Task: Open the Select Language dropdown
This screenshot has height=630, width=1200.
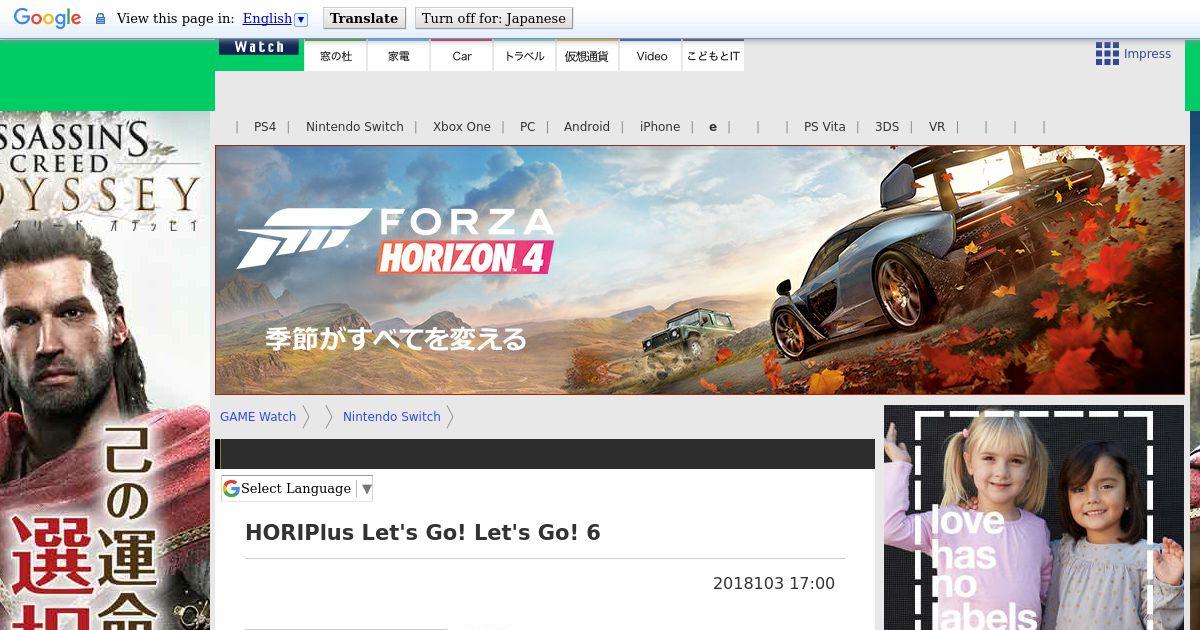Action: (x=297, y=488)
